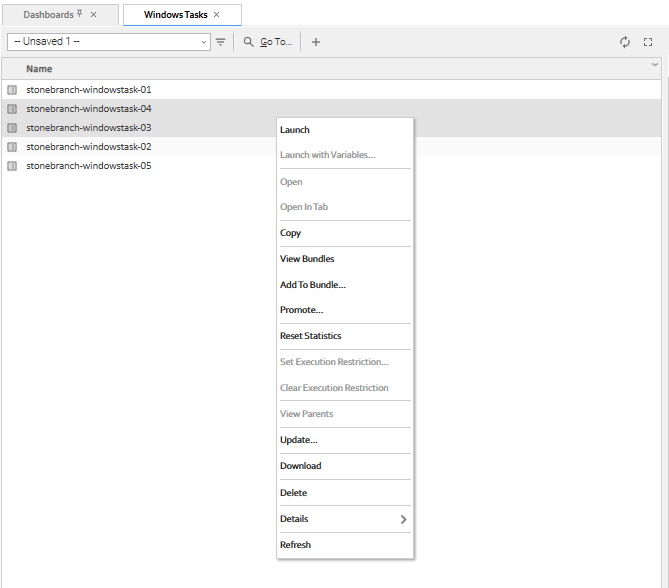Select Add To Bundle... in context menu
669x588 pixels.
tap(312, 285)
